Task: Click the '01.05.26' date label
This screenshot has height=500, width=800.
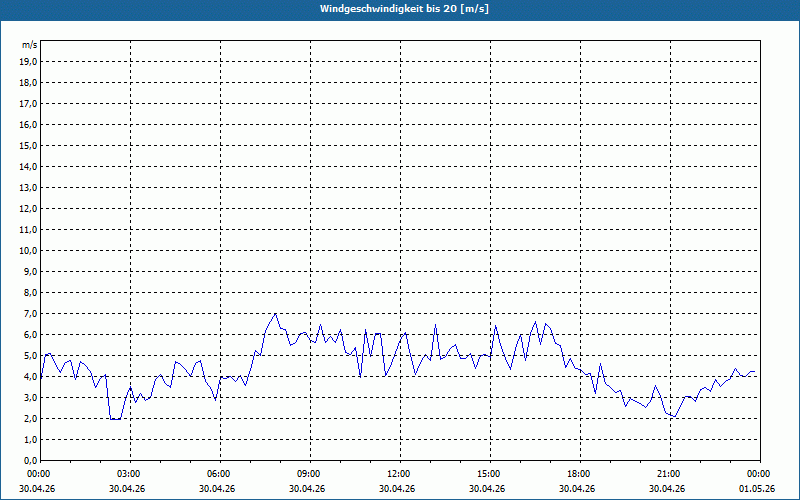Action: coord(757,489)
